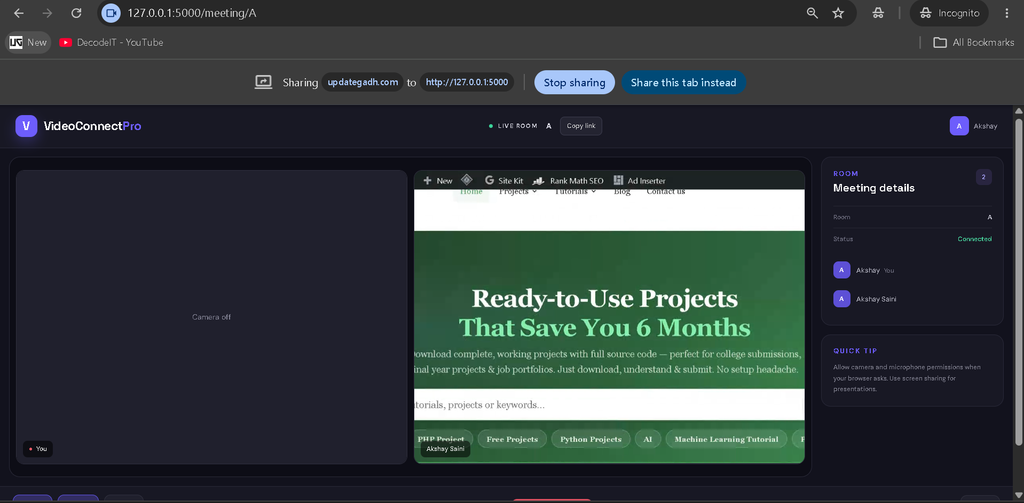Image resolution: width=1024 pixels, height=503 pixels.
Task: Click Rank Math SEO in shared toolbar
Action: (x=568, y=180)
